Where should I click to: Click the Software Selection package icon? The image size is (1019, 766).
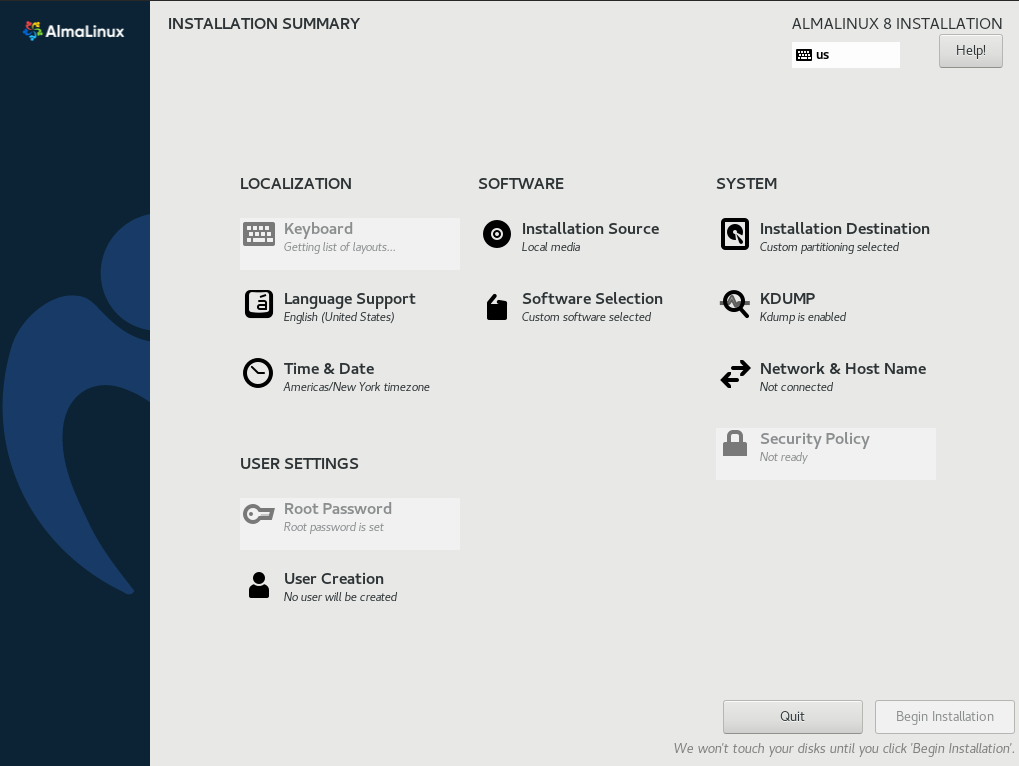(497, 307)
